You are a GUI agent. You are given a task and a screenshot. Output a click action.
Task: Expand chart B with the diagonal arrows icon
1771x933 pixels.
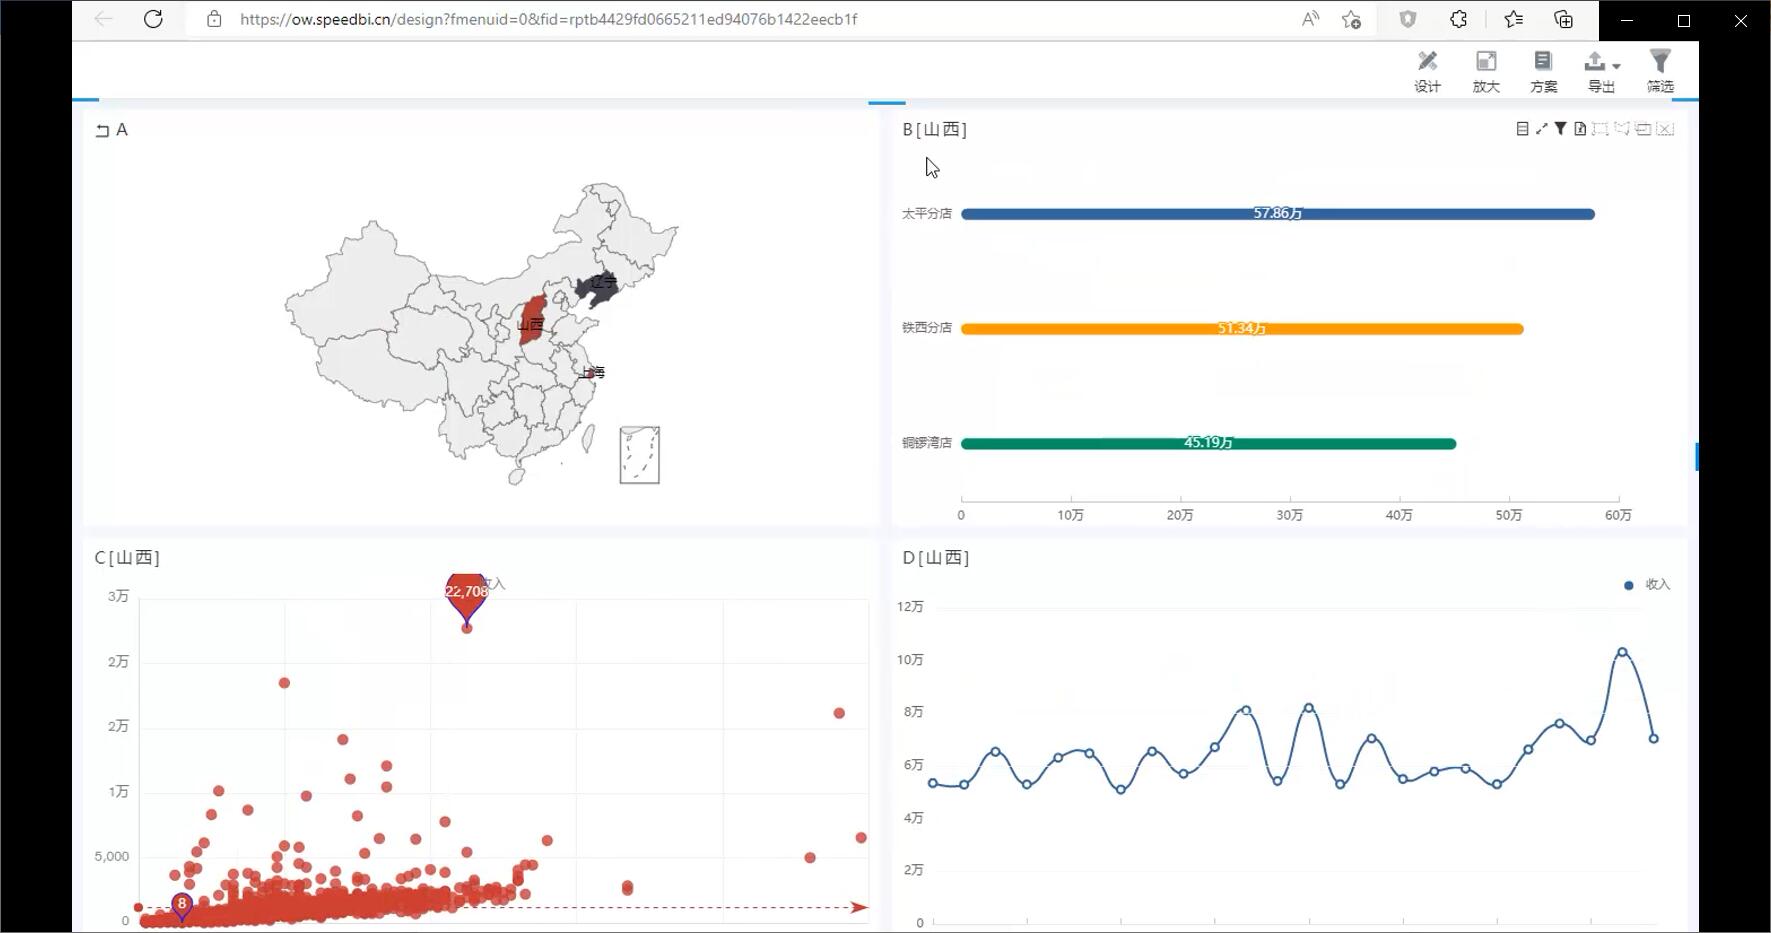click(1541, 129)
